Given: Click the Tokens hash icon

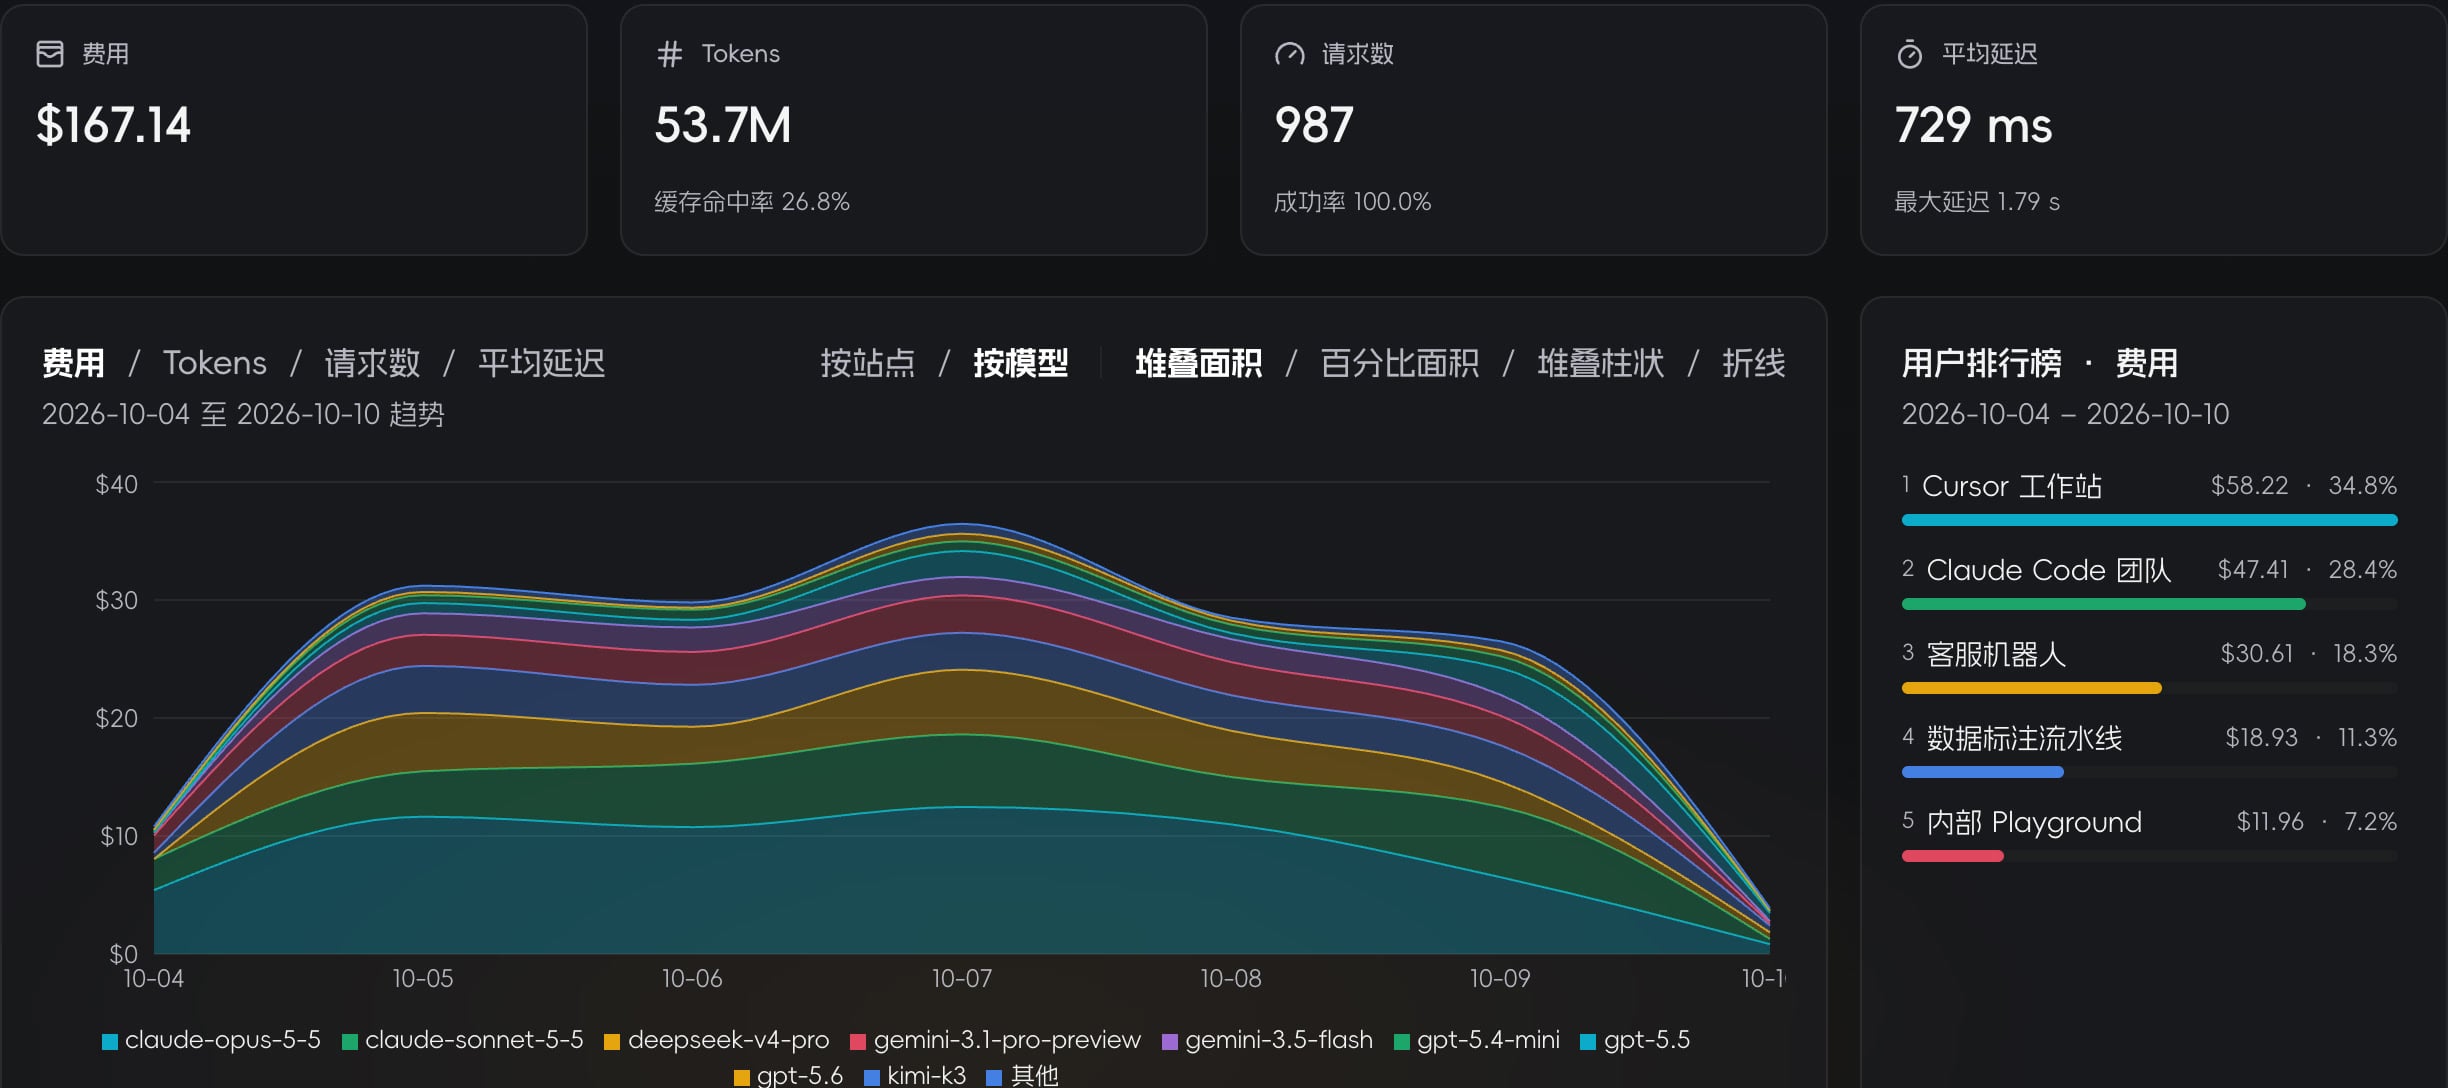Looking at the screenshot, I should (669, 54).
